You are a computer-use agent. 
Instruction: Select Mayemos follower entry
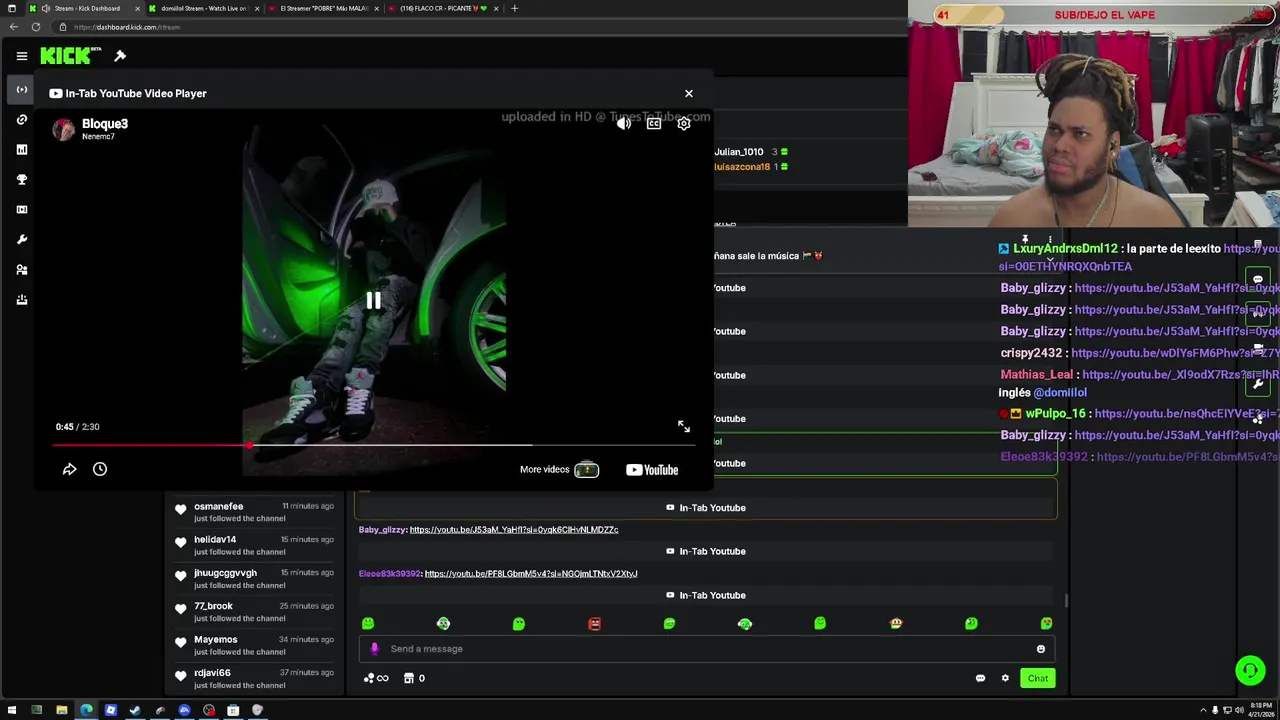tap(254, 645)
